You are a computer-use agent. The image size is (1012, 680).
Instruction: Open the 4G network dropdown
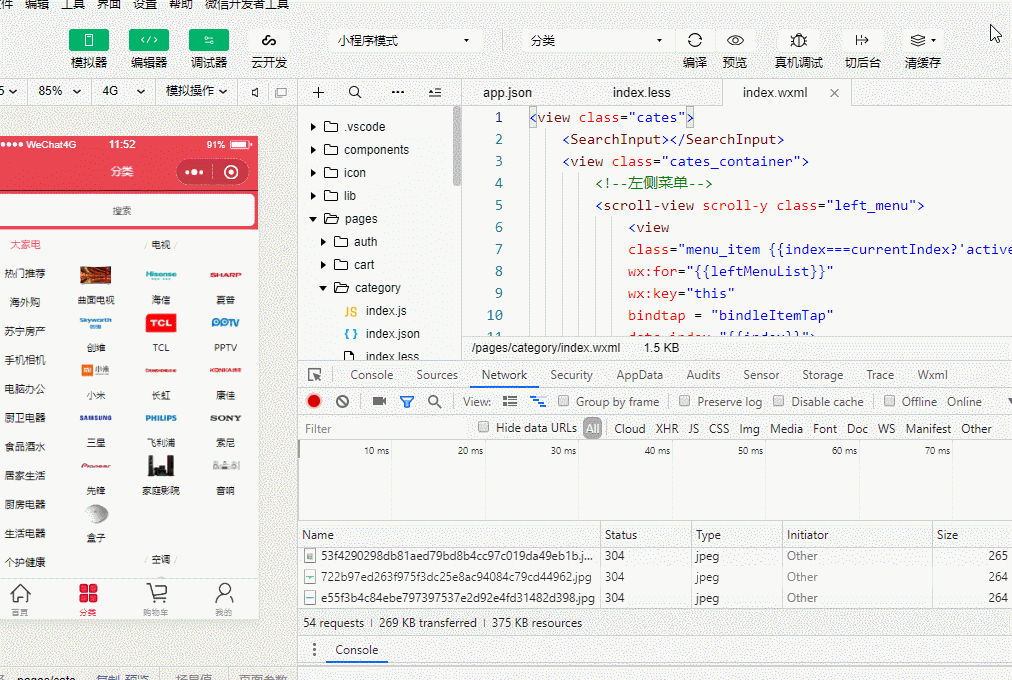123,91
